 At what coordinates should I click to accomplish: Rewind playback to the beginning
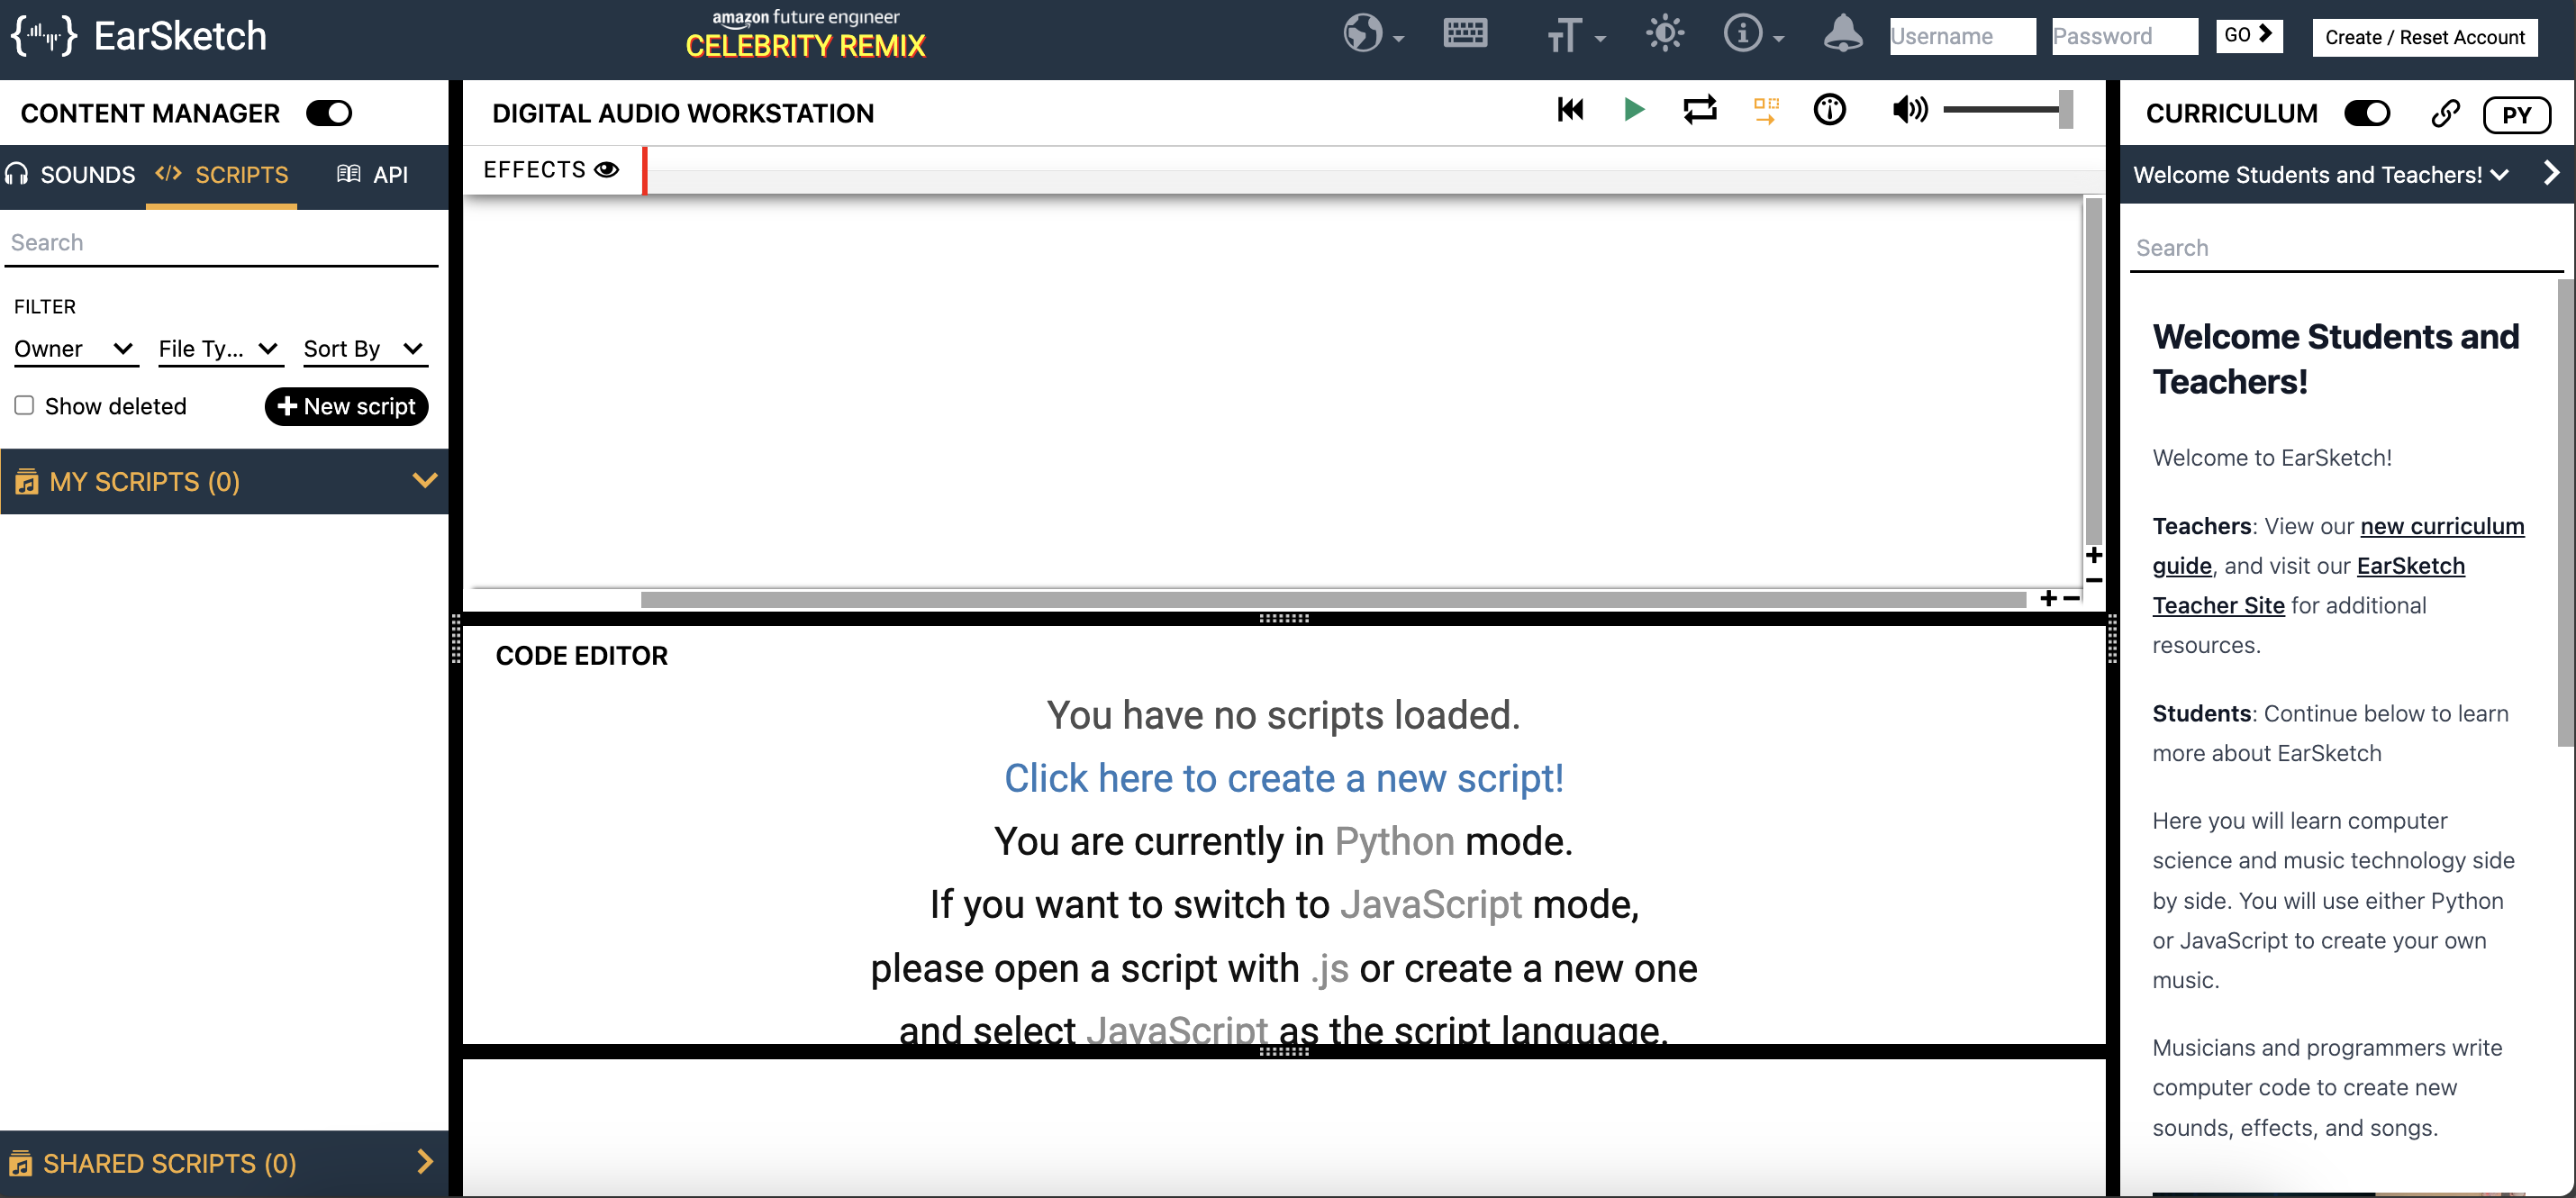pos(1570,110)
